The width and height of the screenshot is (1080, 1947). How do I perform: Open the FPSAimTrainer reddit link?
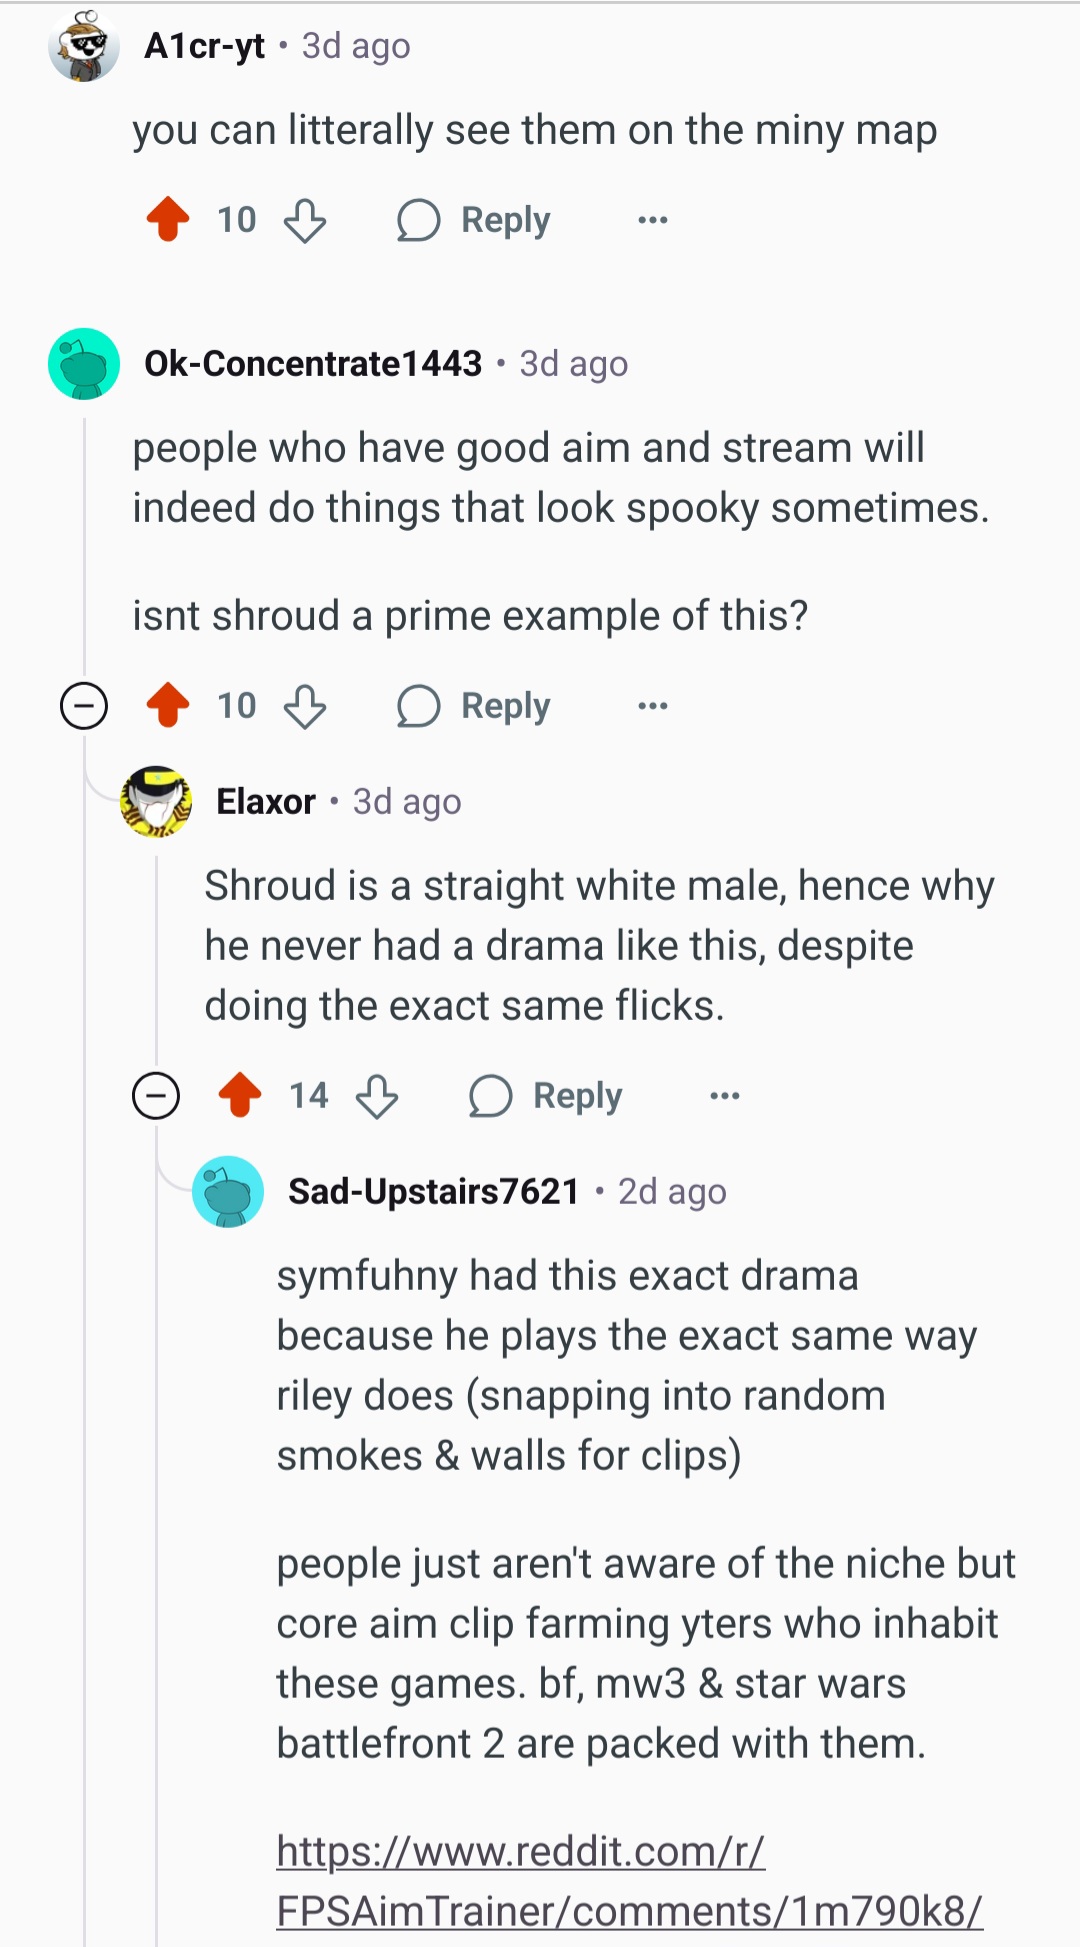pos(630,1881)
